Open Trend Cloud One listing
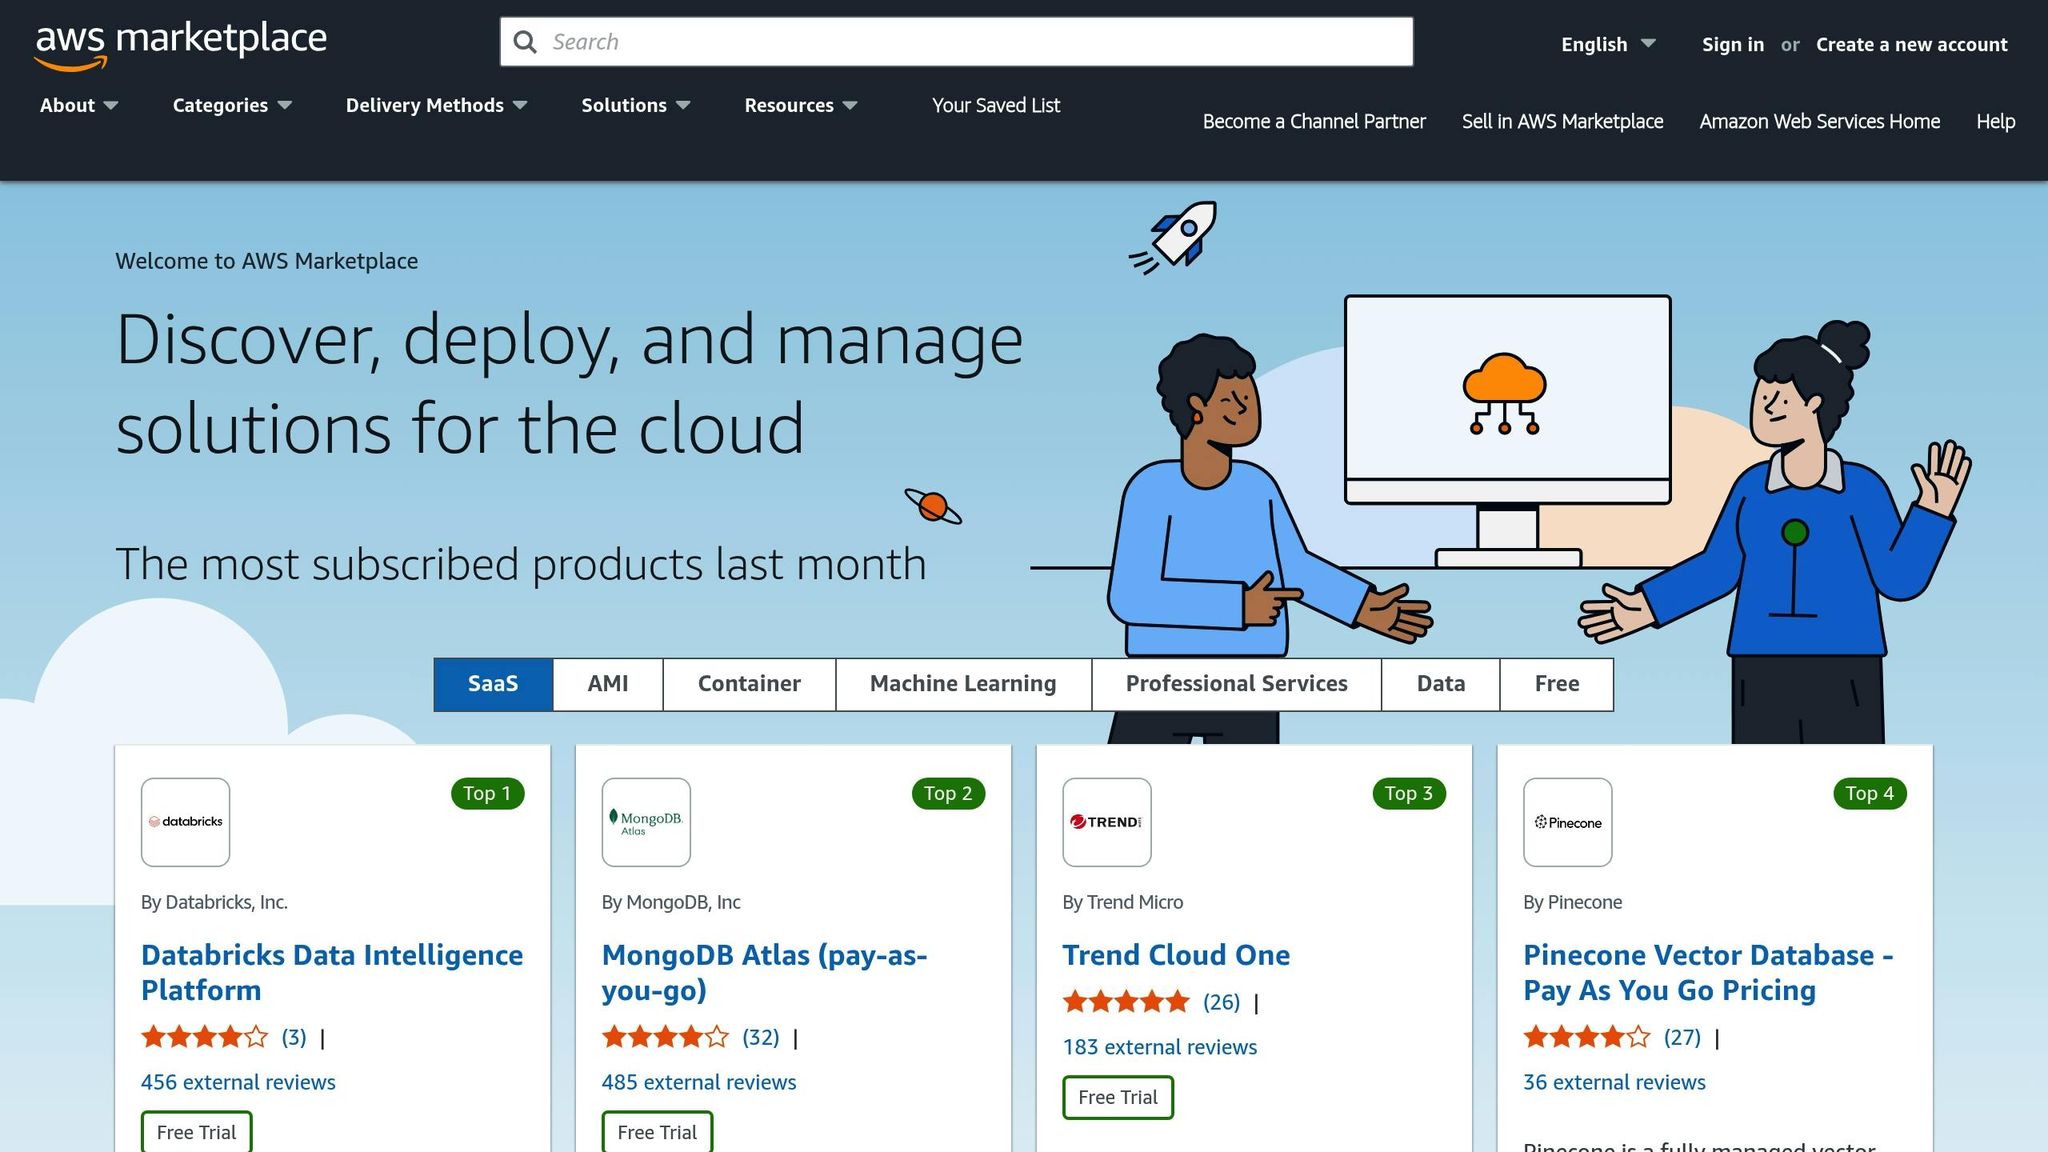This screenshot has width=2048, height=1152. coord(1176,955)
